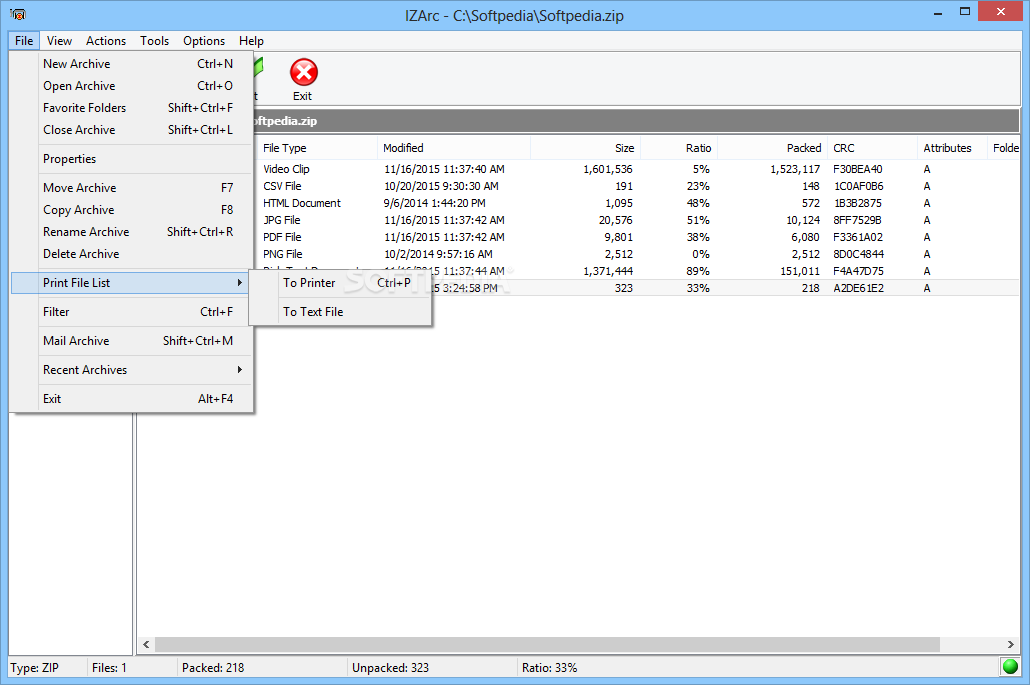
Task: Maximize the IZArc window
Action: (x=964, y=12)
